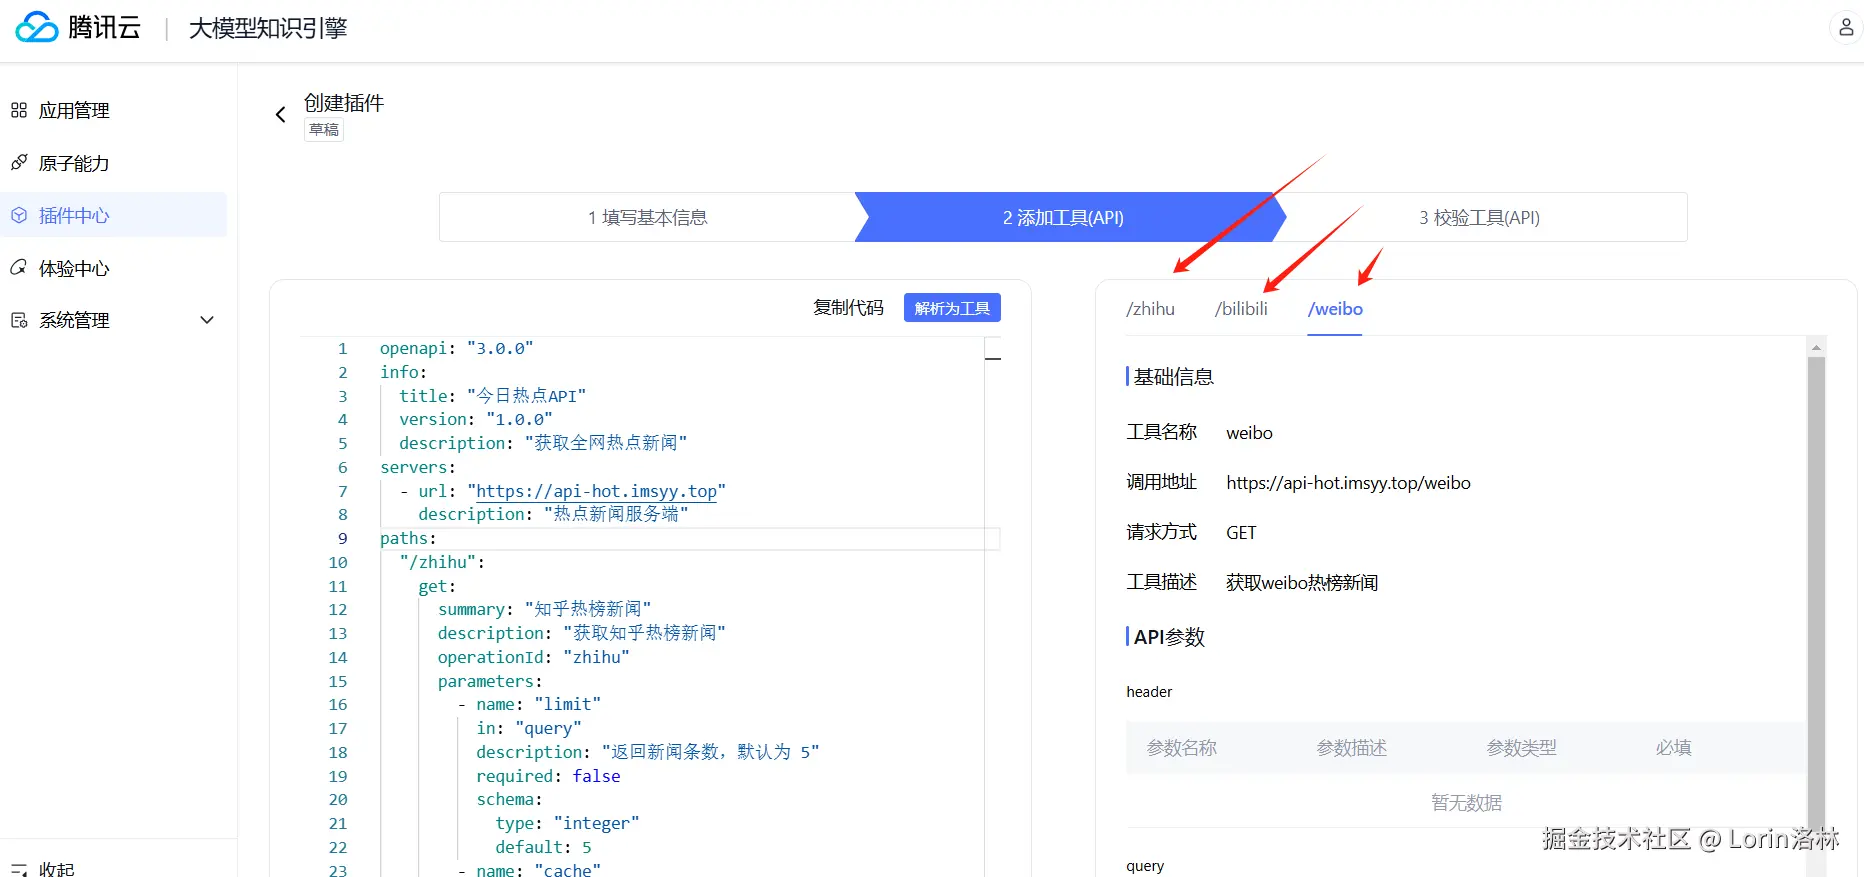Click the 大模型知识引擎 product title
Viewport: 1864px width, 877px height.
tap(268, 28)
